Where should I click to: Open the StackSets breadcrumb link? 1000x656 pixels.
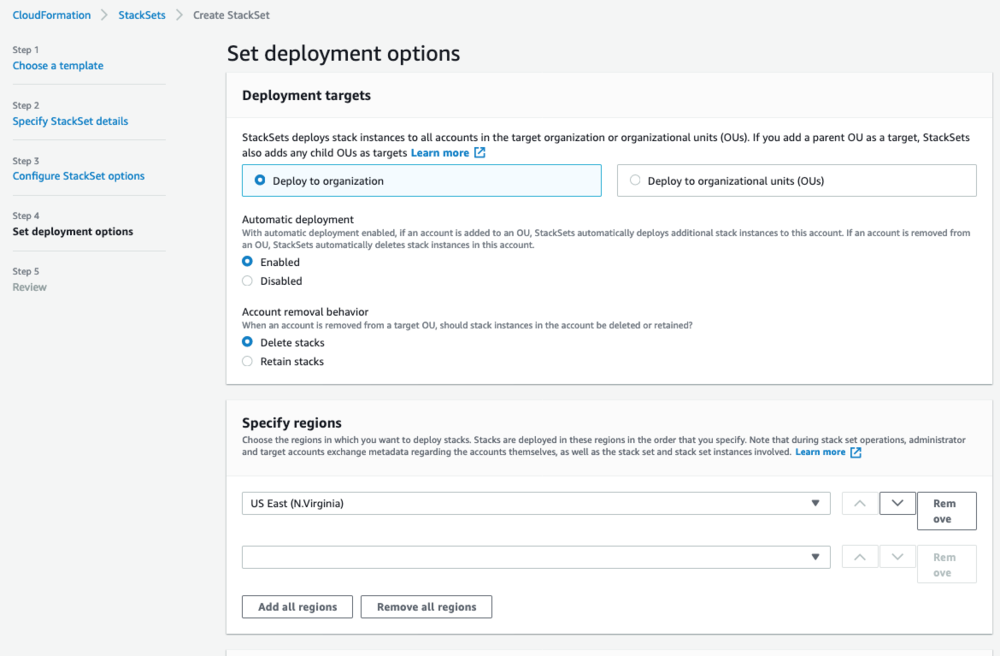pos(141,14)
